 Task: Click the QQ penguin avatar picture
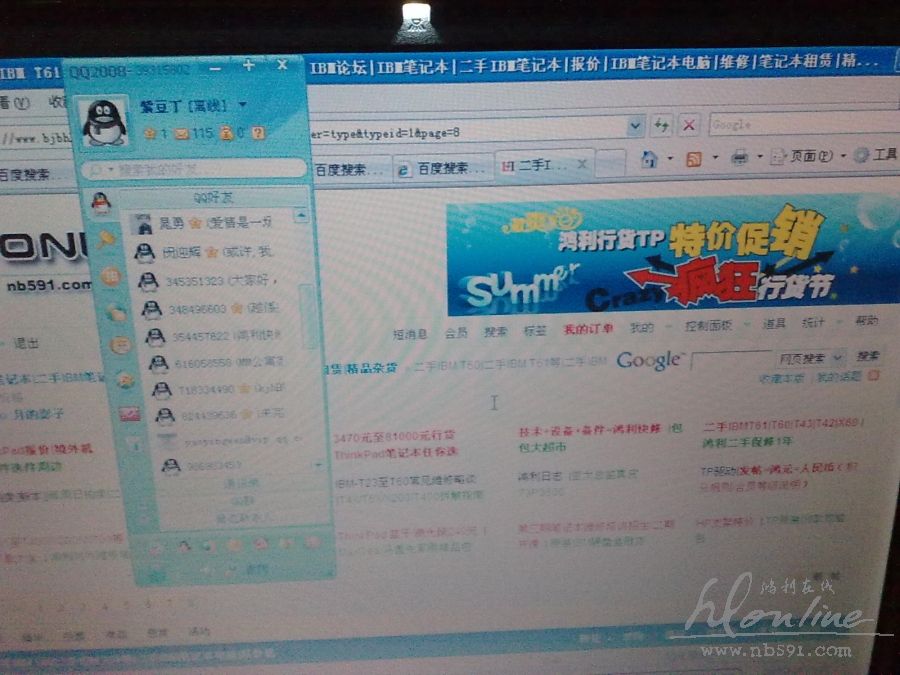coord(104,122)
